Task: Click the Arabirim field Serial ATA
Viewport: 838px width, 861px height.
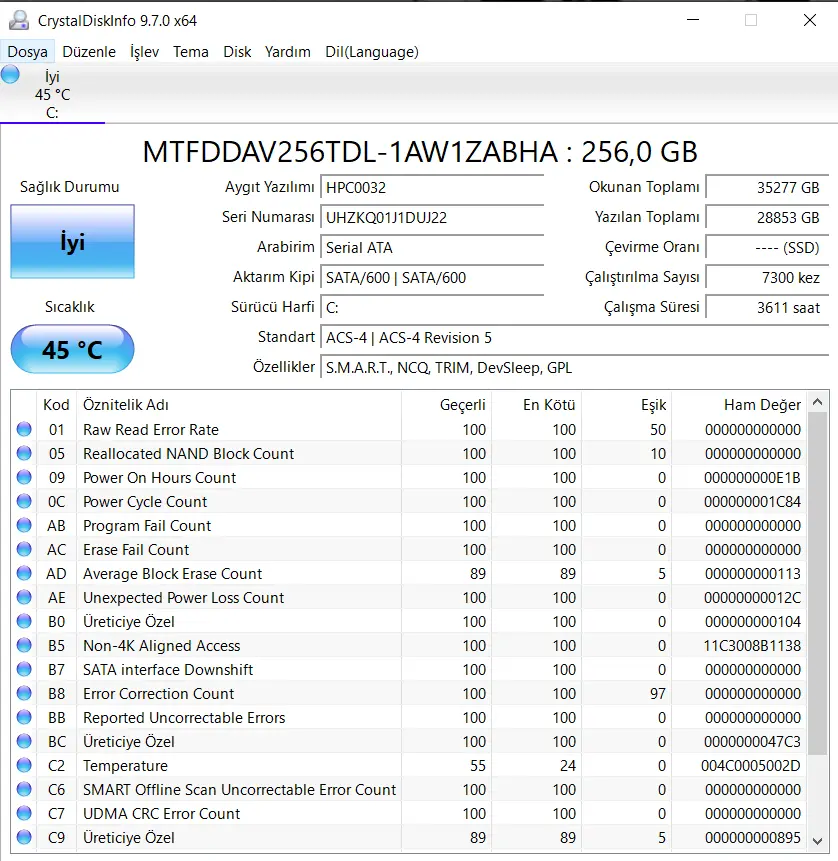Action: tap(432, 248)
